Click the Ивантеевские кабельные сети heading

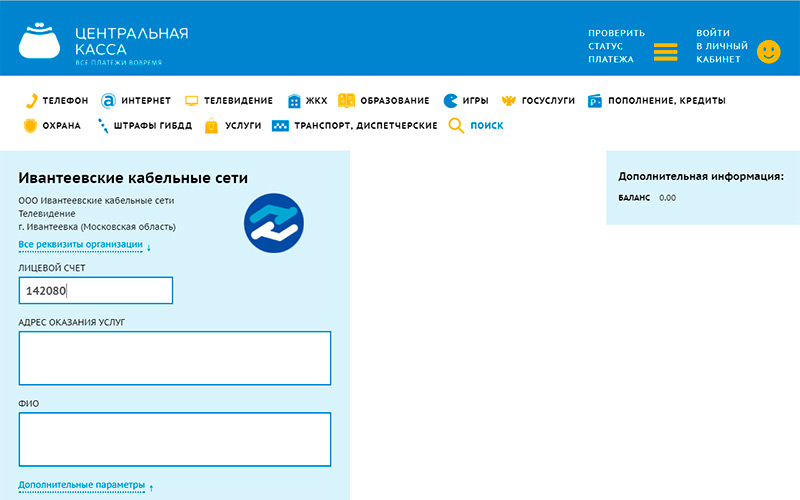(133, 178)
